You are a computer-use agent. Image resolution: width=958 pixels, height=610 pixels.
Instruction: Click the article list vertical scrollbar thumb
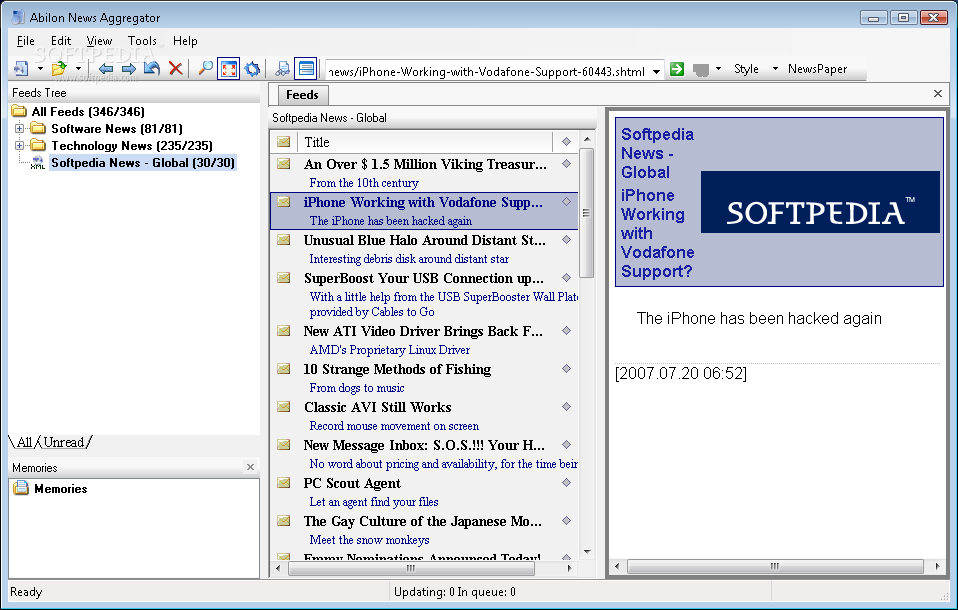click(x=587, y=213)
